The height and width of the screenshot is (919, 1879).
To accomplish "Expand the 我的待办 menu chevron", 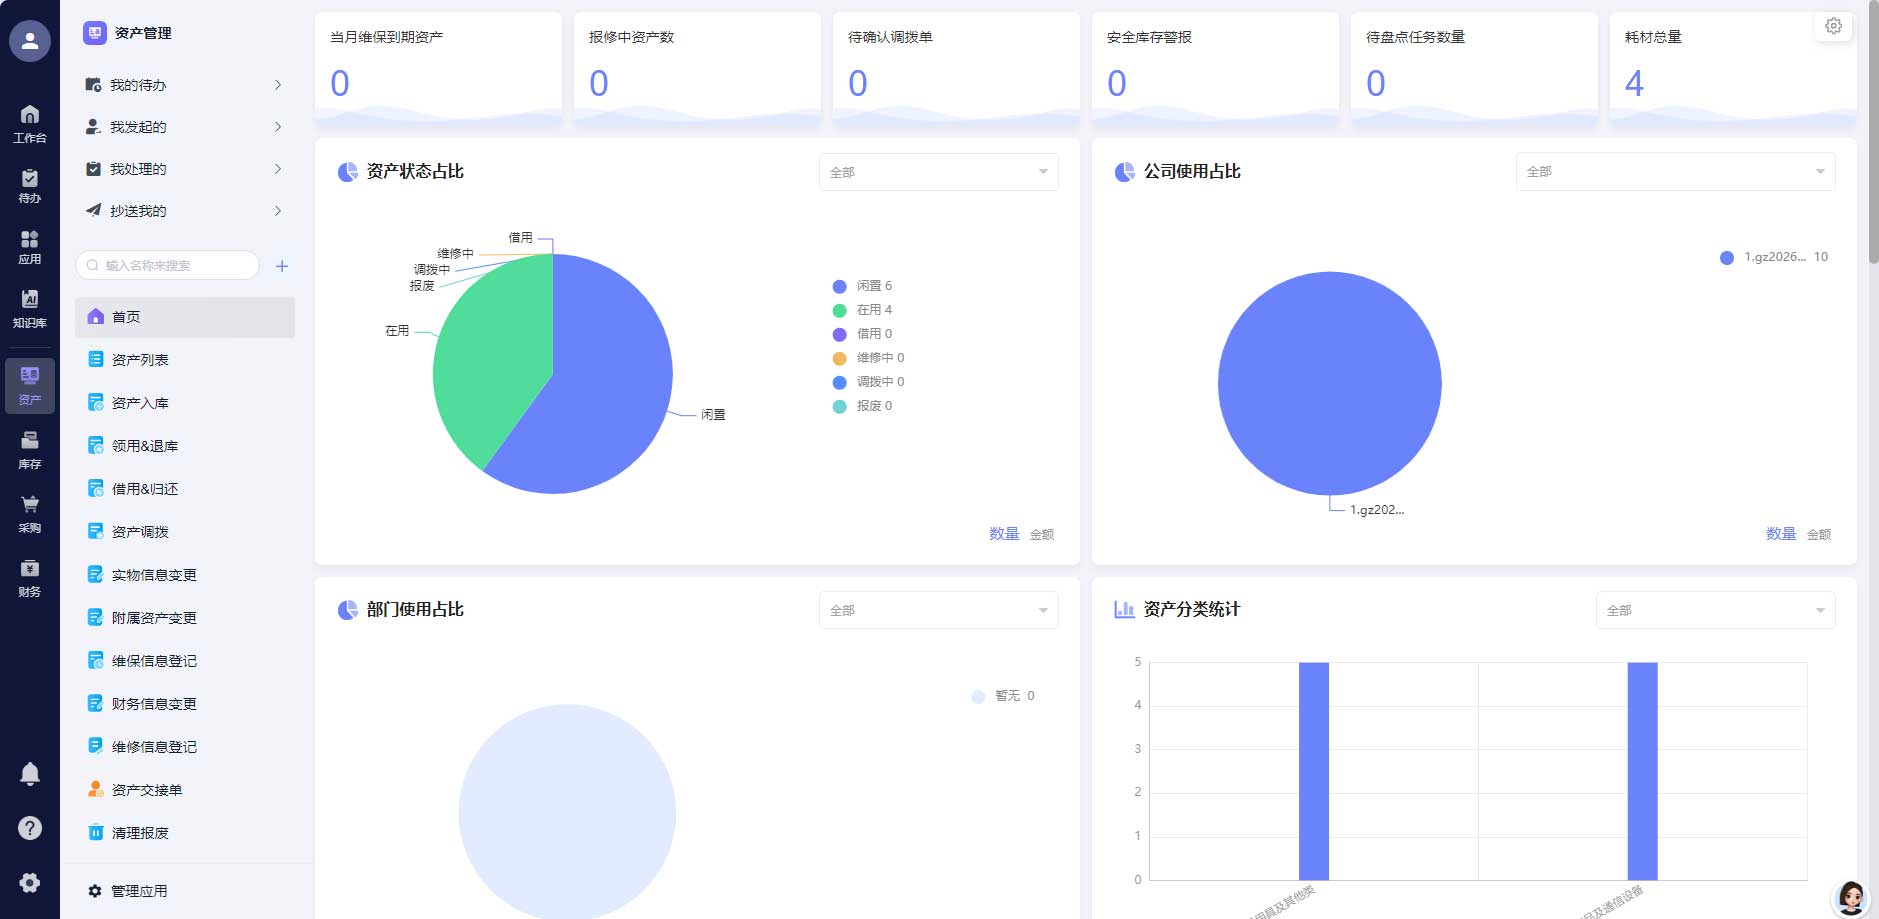I will click(x=278, y=85).
